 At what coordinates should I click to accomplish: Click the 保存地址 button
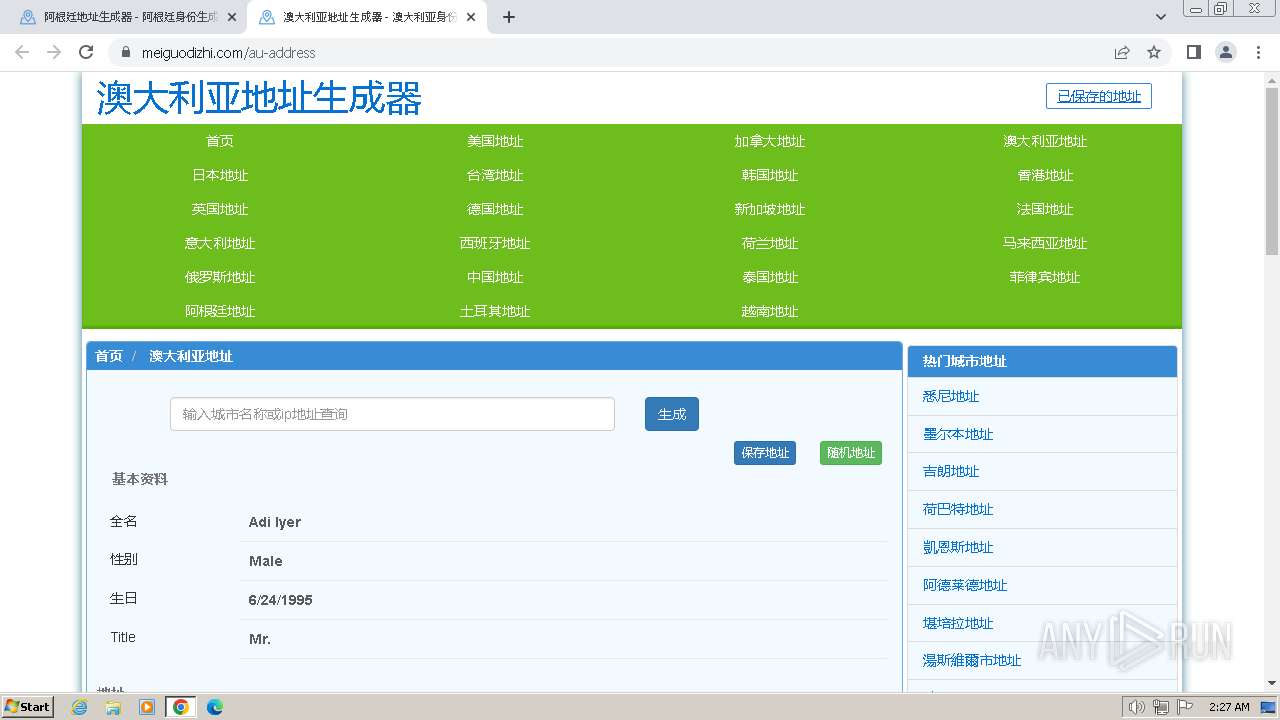click(765, 453)
